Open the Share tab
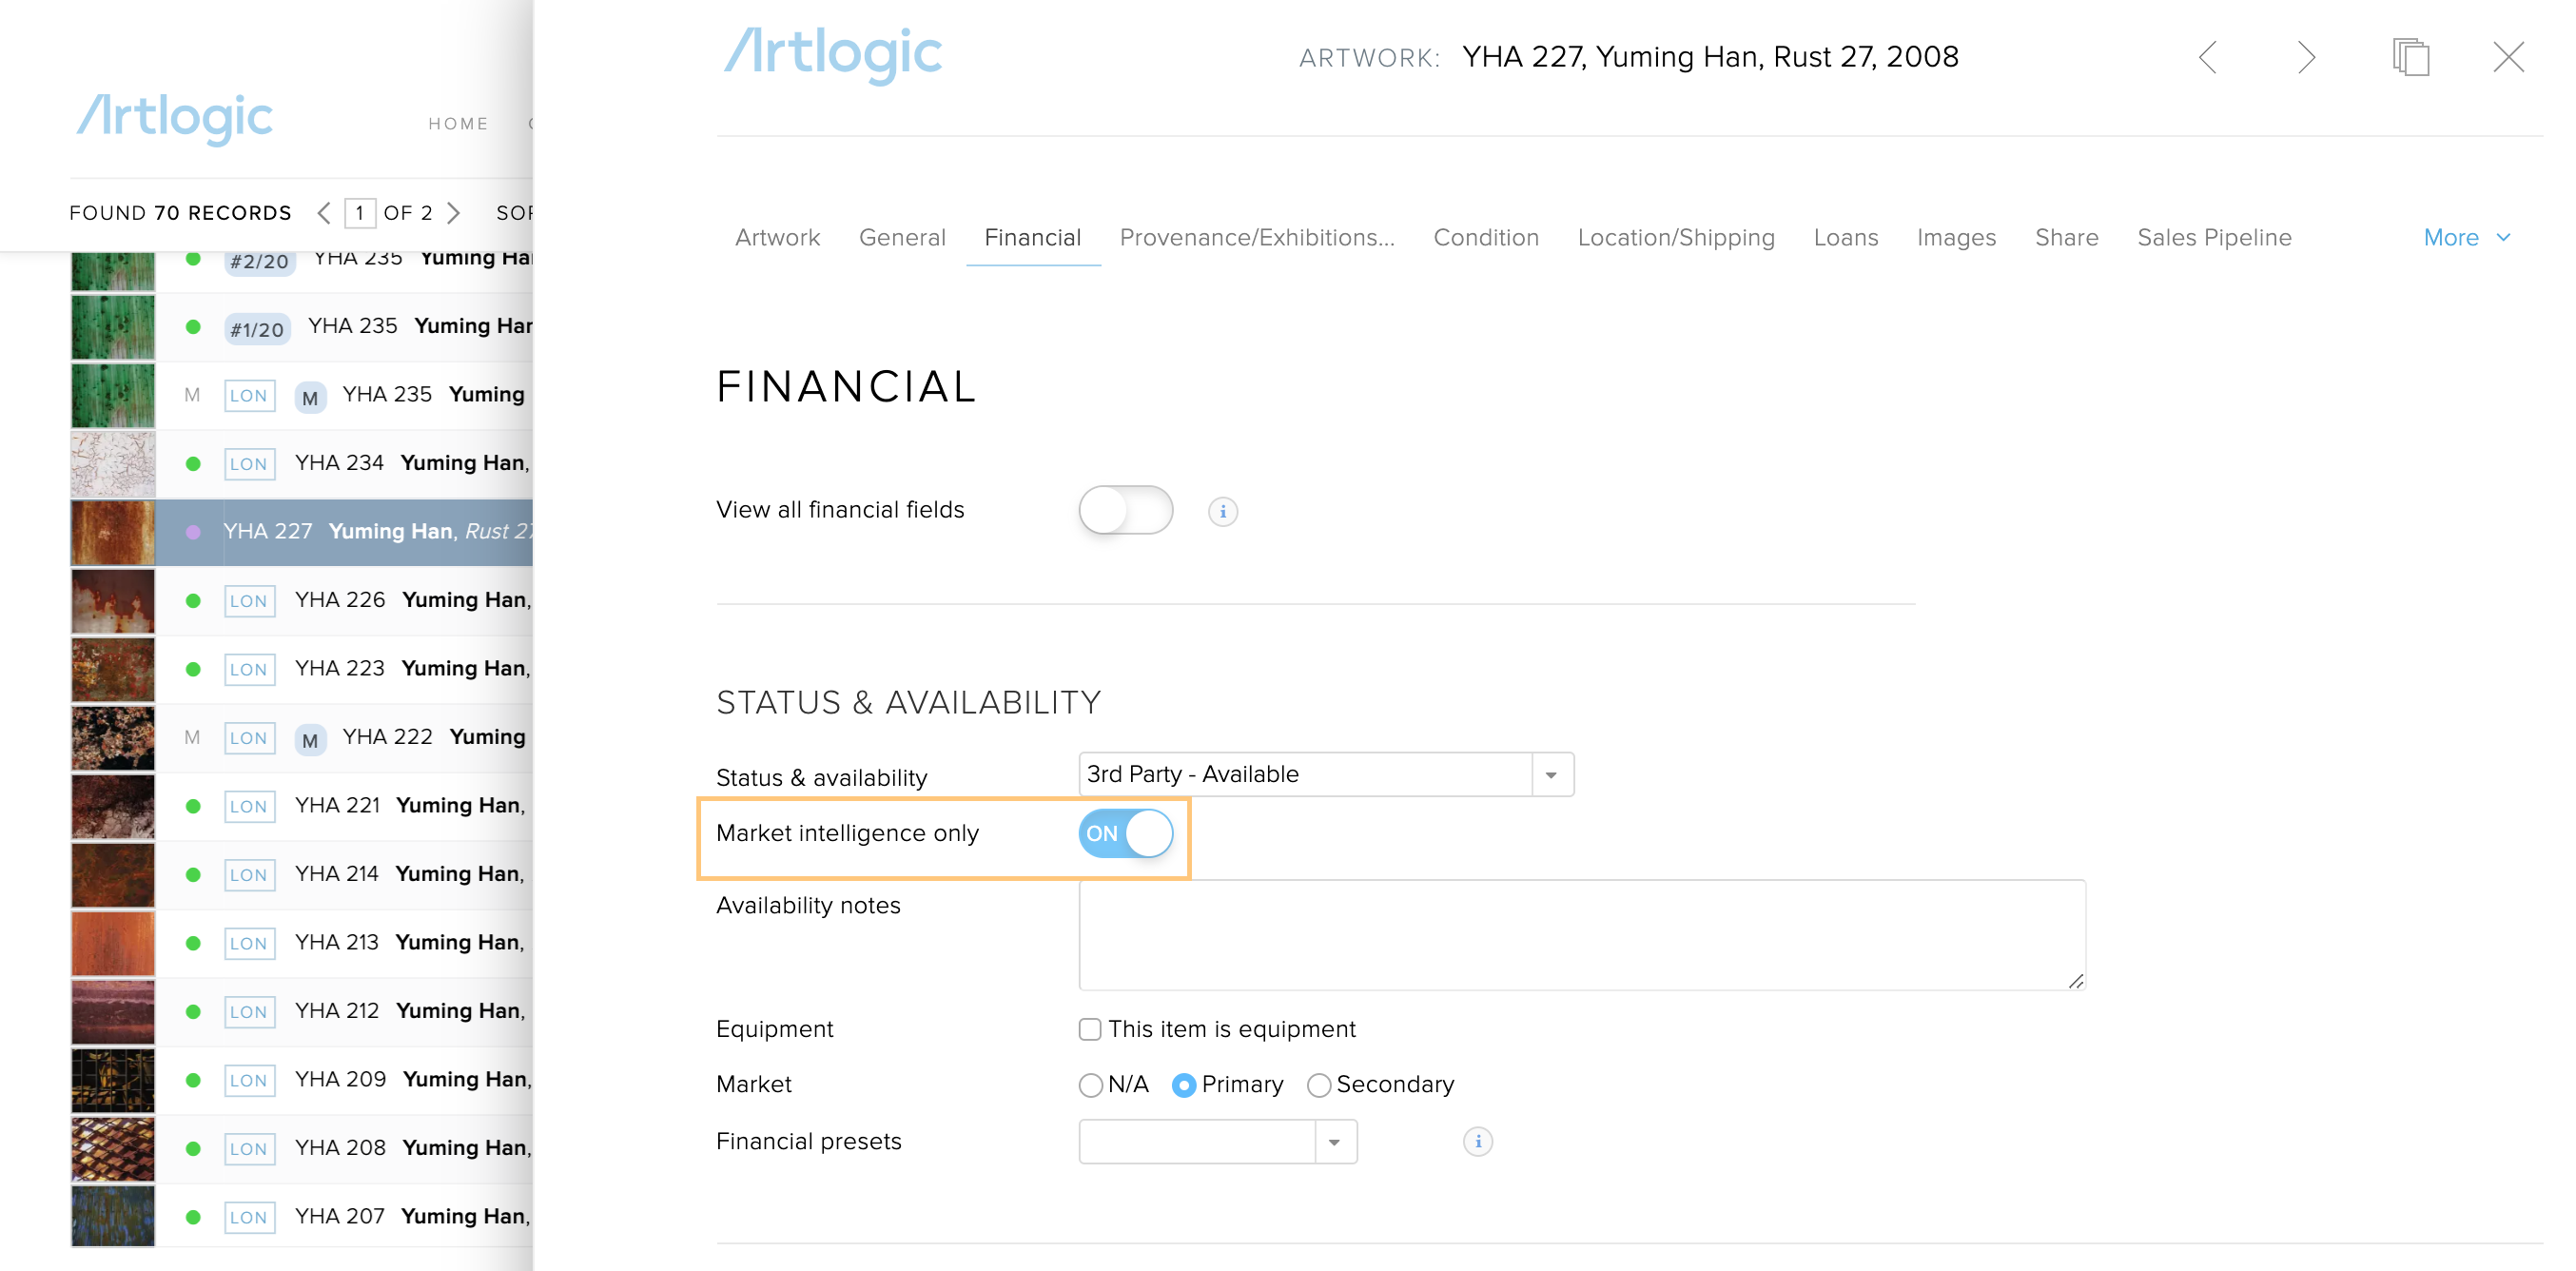 click(x=2066, y=238)
